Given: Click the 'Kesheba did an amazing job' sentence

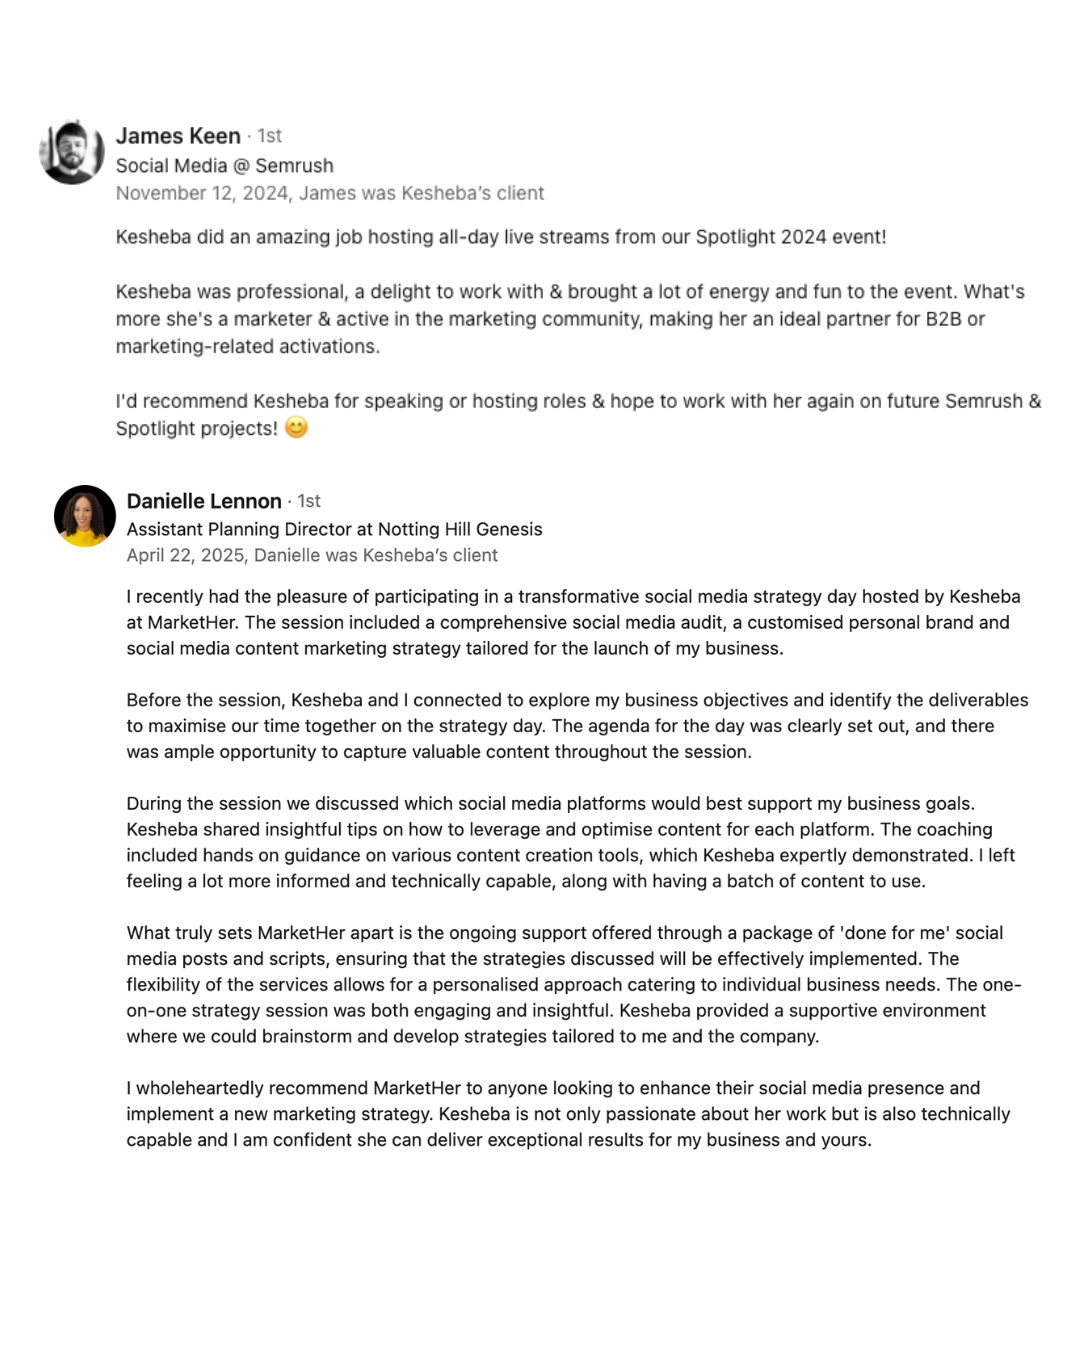Looking at the screenshot, I should pos(501,237).
